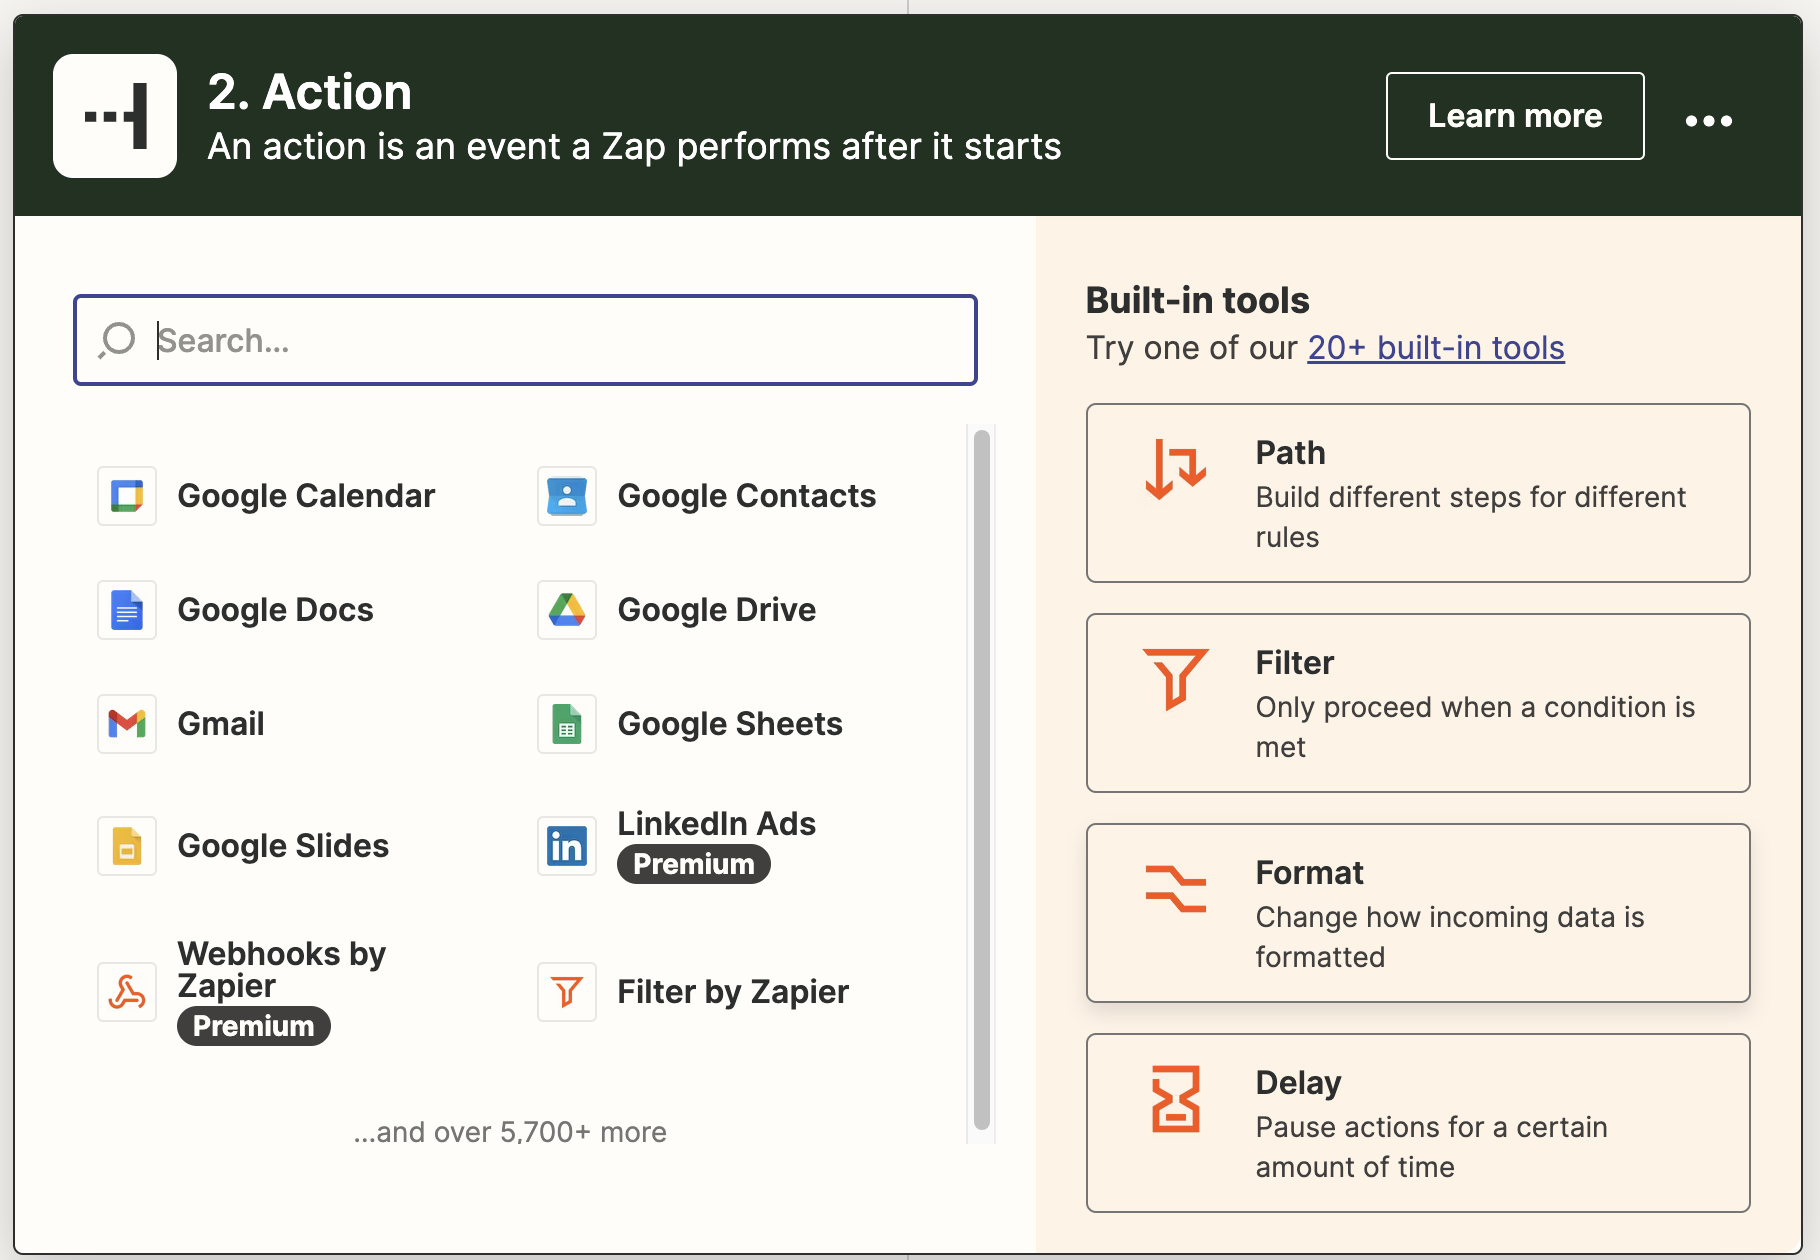Image resolution: width=1820 pixels, height=1260 pixels.
Task: Focus the Search apps input field
Action: coord(525,340)
